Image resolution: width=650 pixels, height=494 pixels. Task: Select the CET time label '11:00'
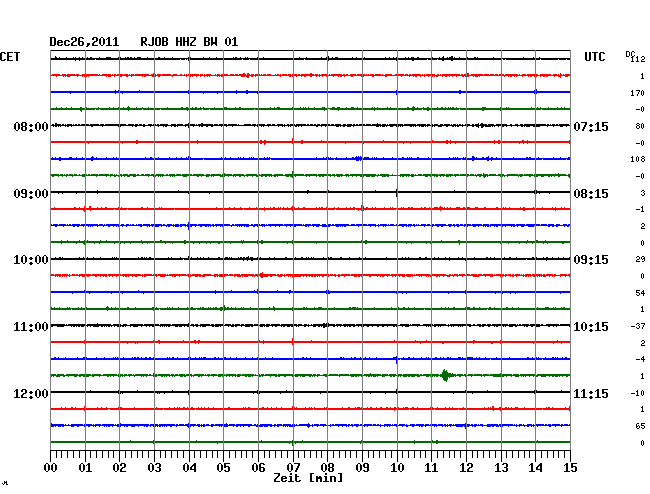[31, 327]
